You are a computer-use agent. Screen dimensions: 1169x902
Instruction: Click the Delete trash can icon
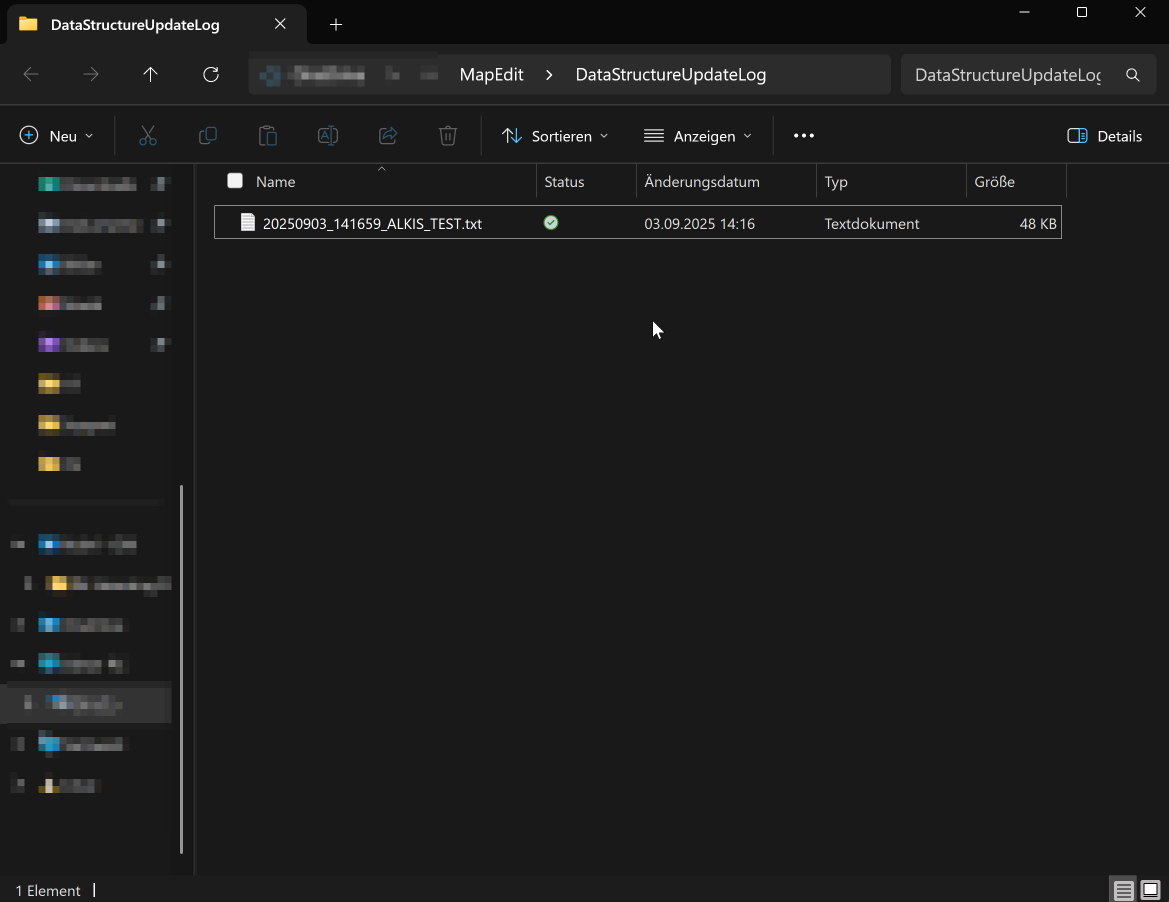[448, 136]
